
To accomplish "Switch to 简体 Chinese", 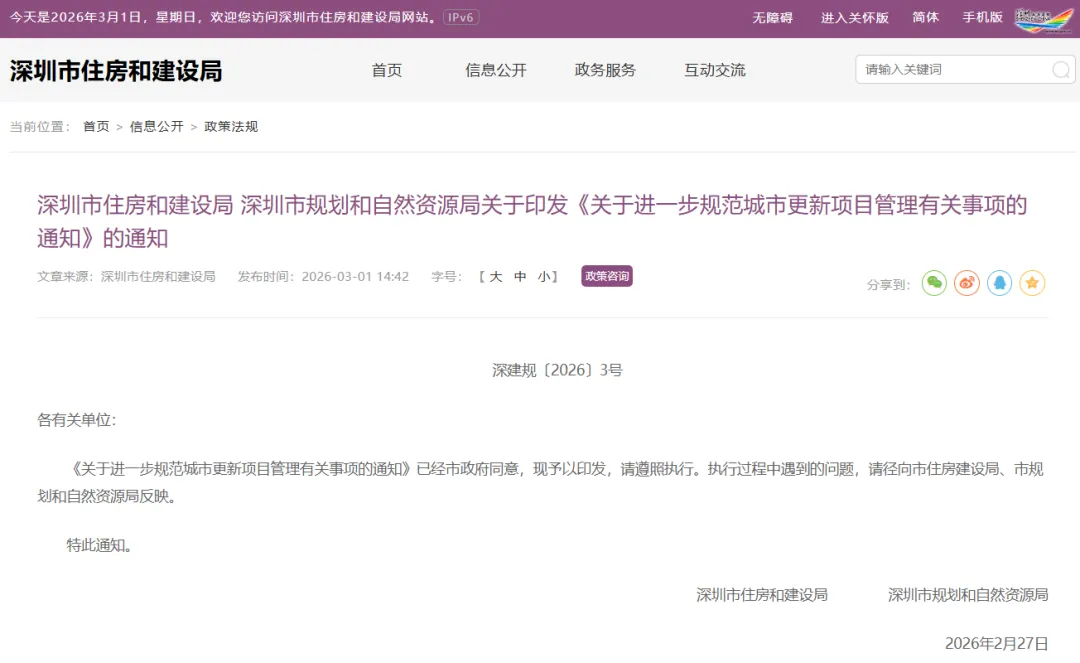I will [x=925, y=17].
